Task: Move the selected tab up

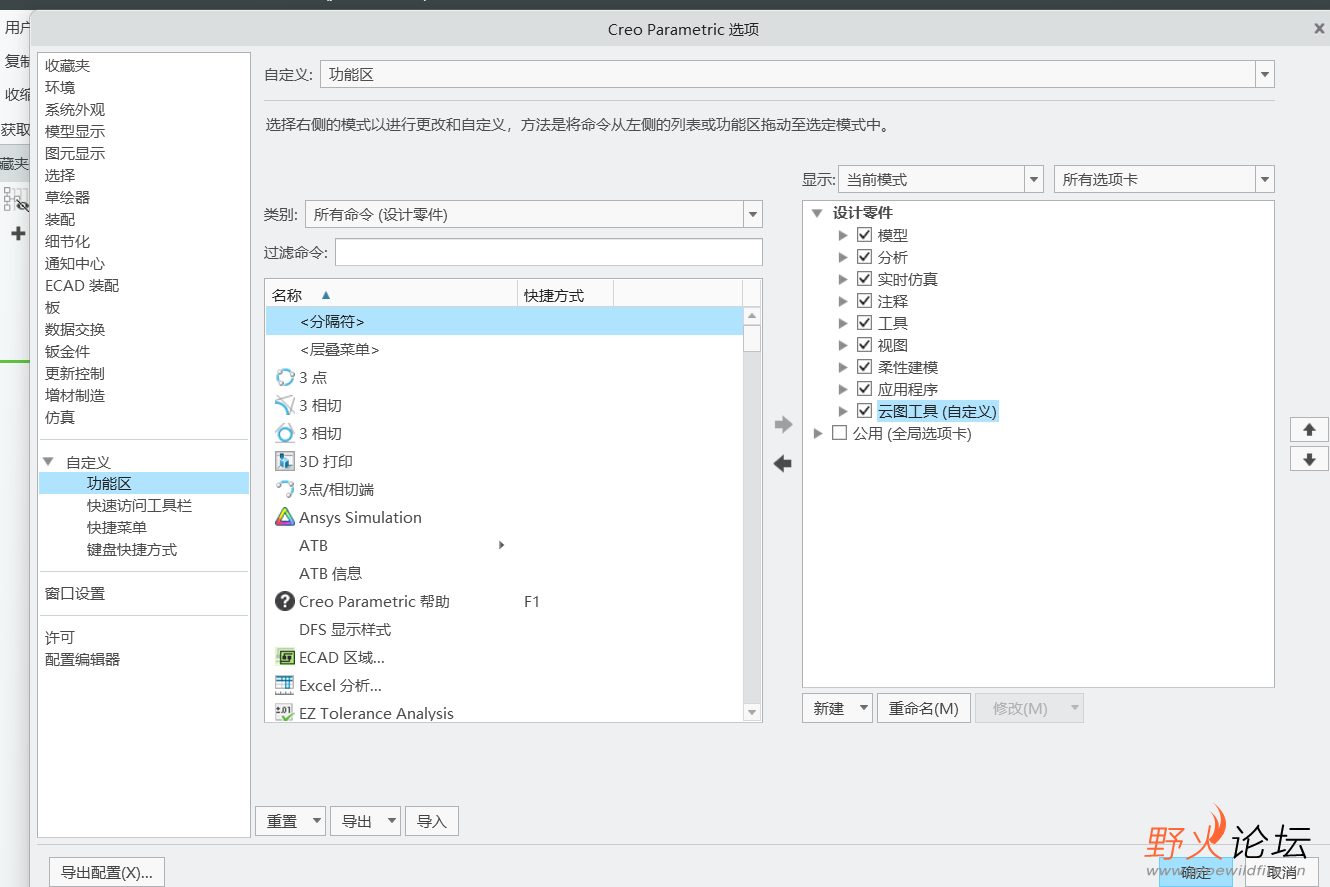Action: 1309,430
